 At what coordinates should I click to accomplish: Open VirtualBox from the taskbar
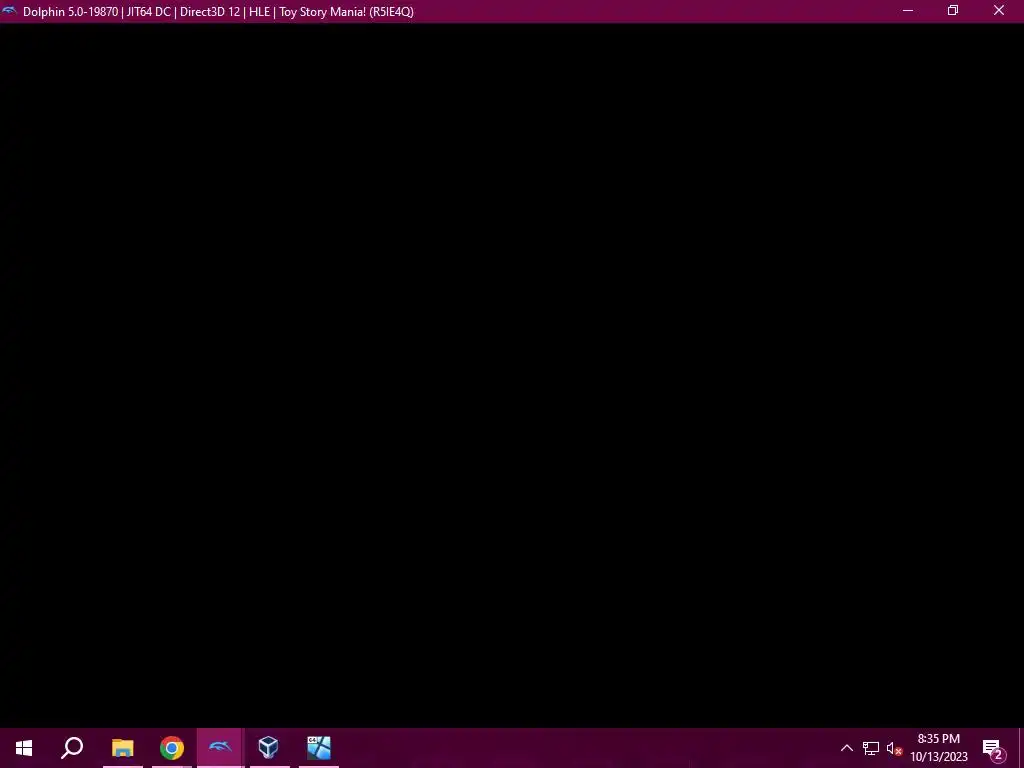[268, 748]
